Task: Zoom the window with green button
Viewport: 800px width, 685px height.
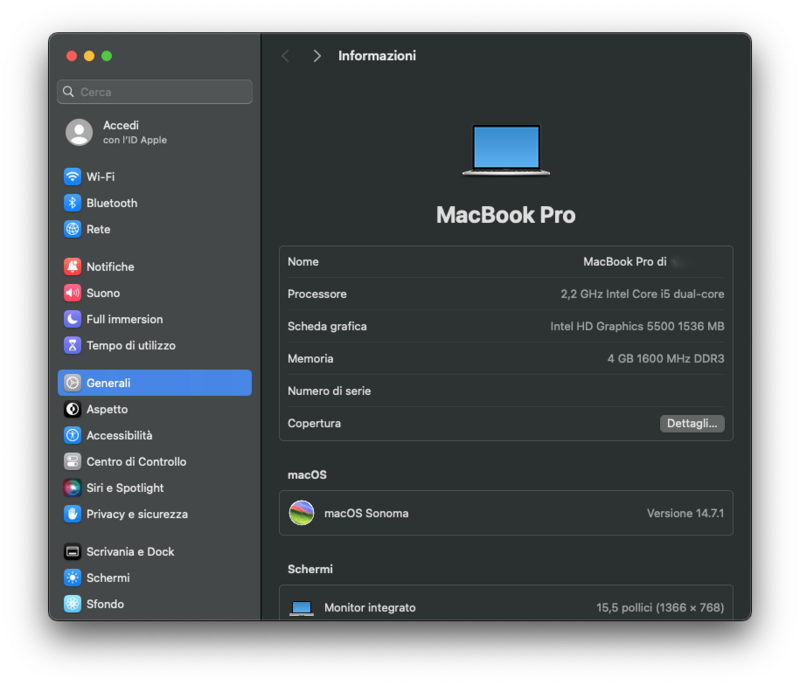Action: click(x=107, y=56)
